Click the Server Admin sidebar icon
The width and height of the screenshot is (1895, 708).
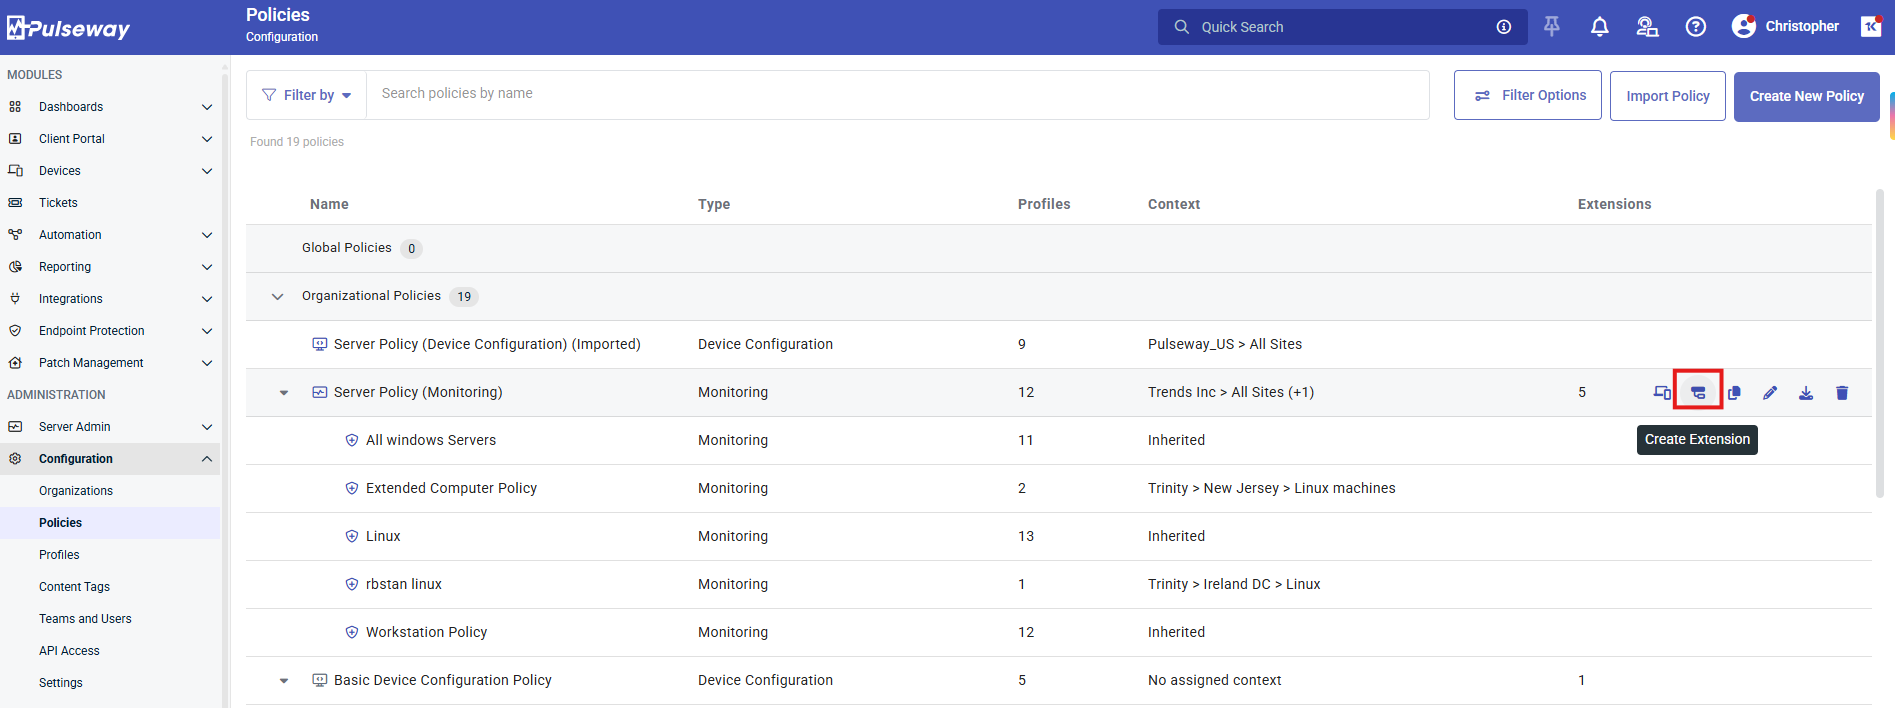15,427
